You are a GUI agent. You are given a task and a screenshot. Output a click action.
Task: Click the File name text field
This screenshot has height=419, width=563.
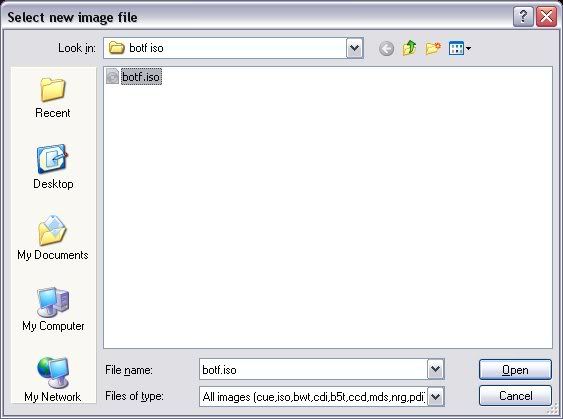pyautogui.click(x=313, y=369)
